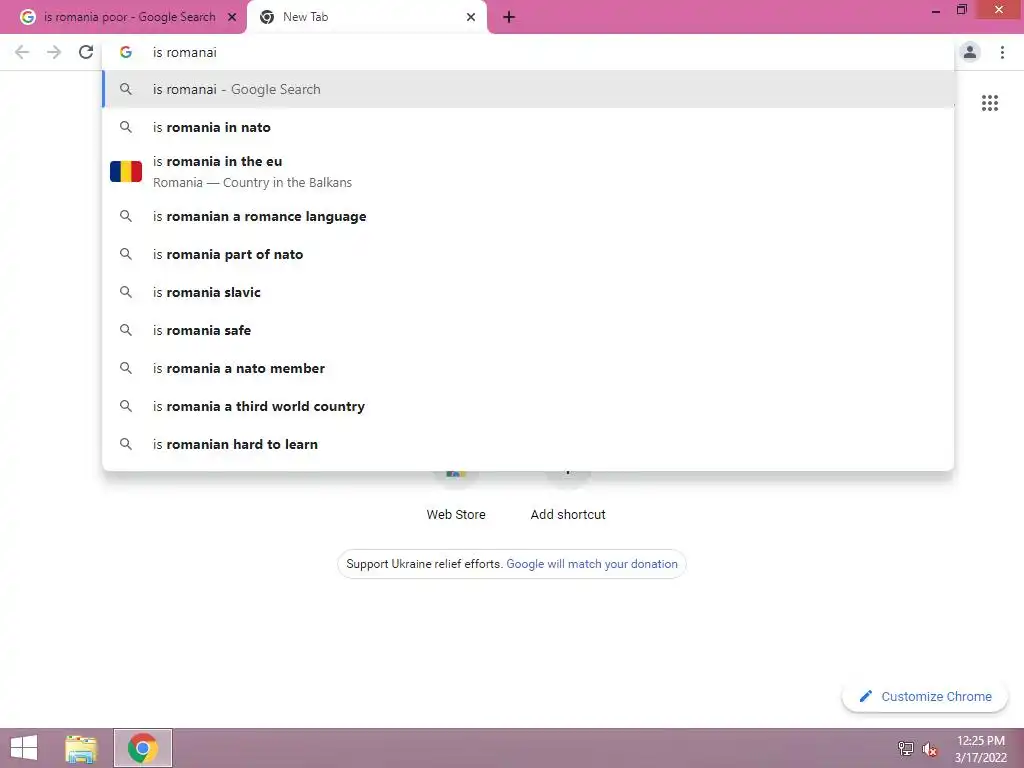Click the browser forward arrow
This screenshot has width=1024, height=768.
click(54, 52)
